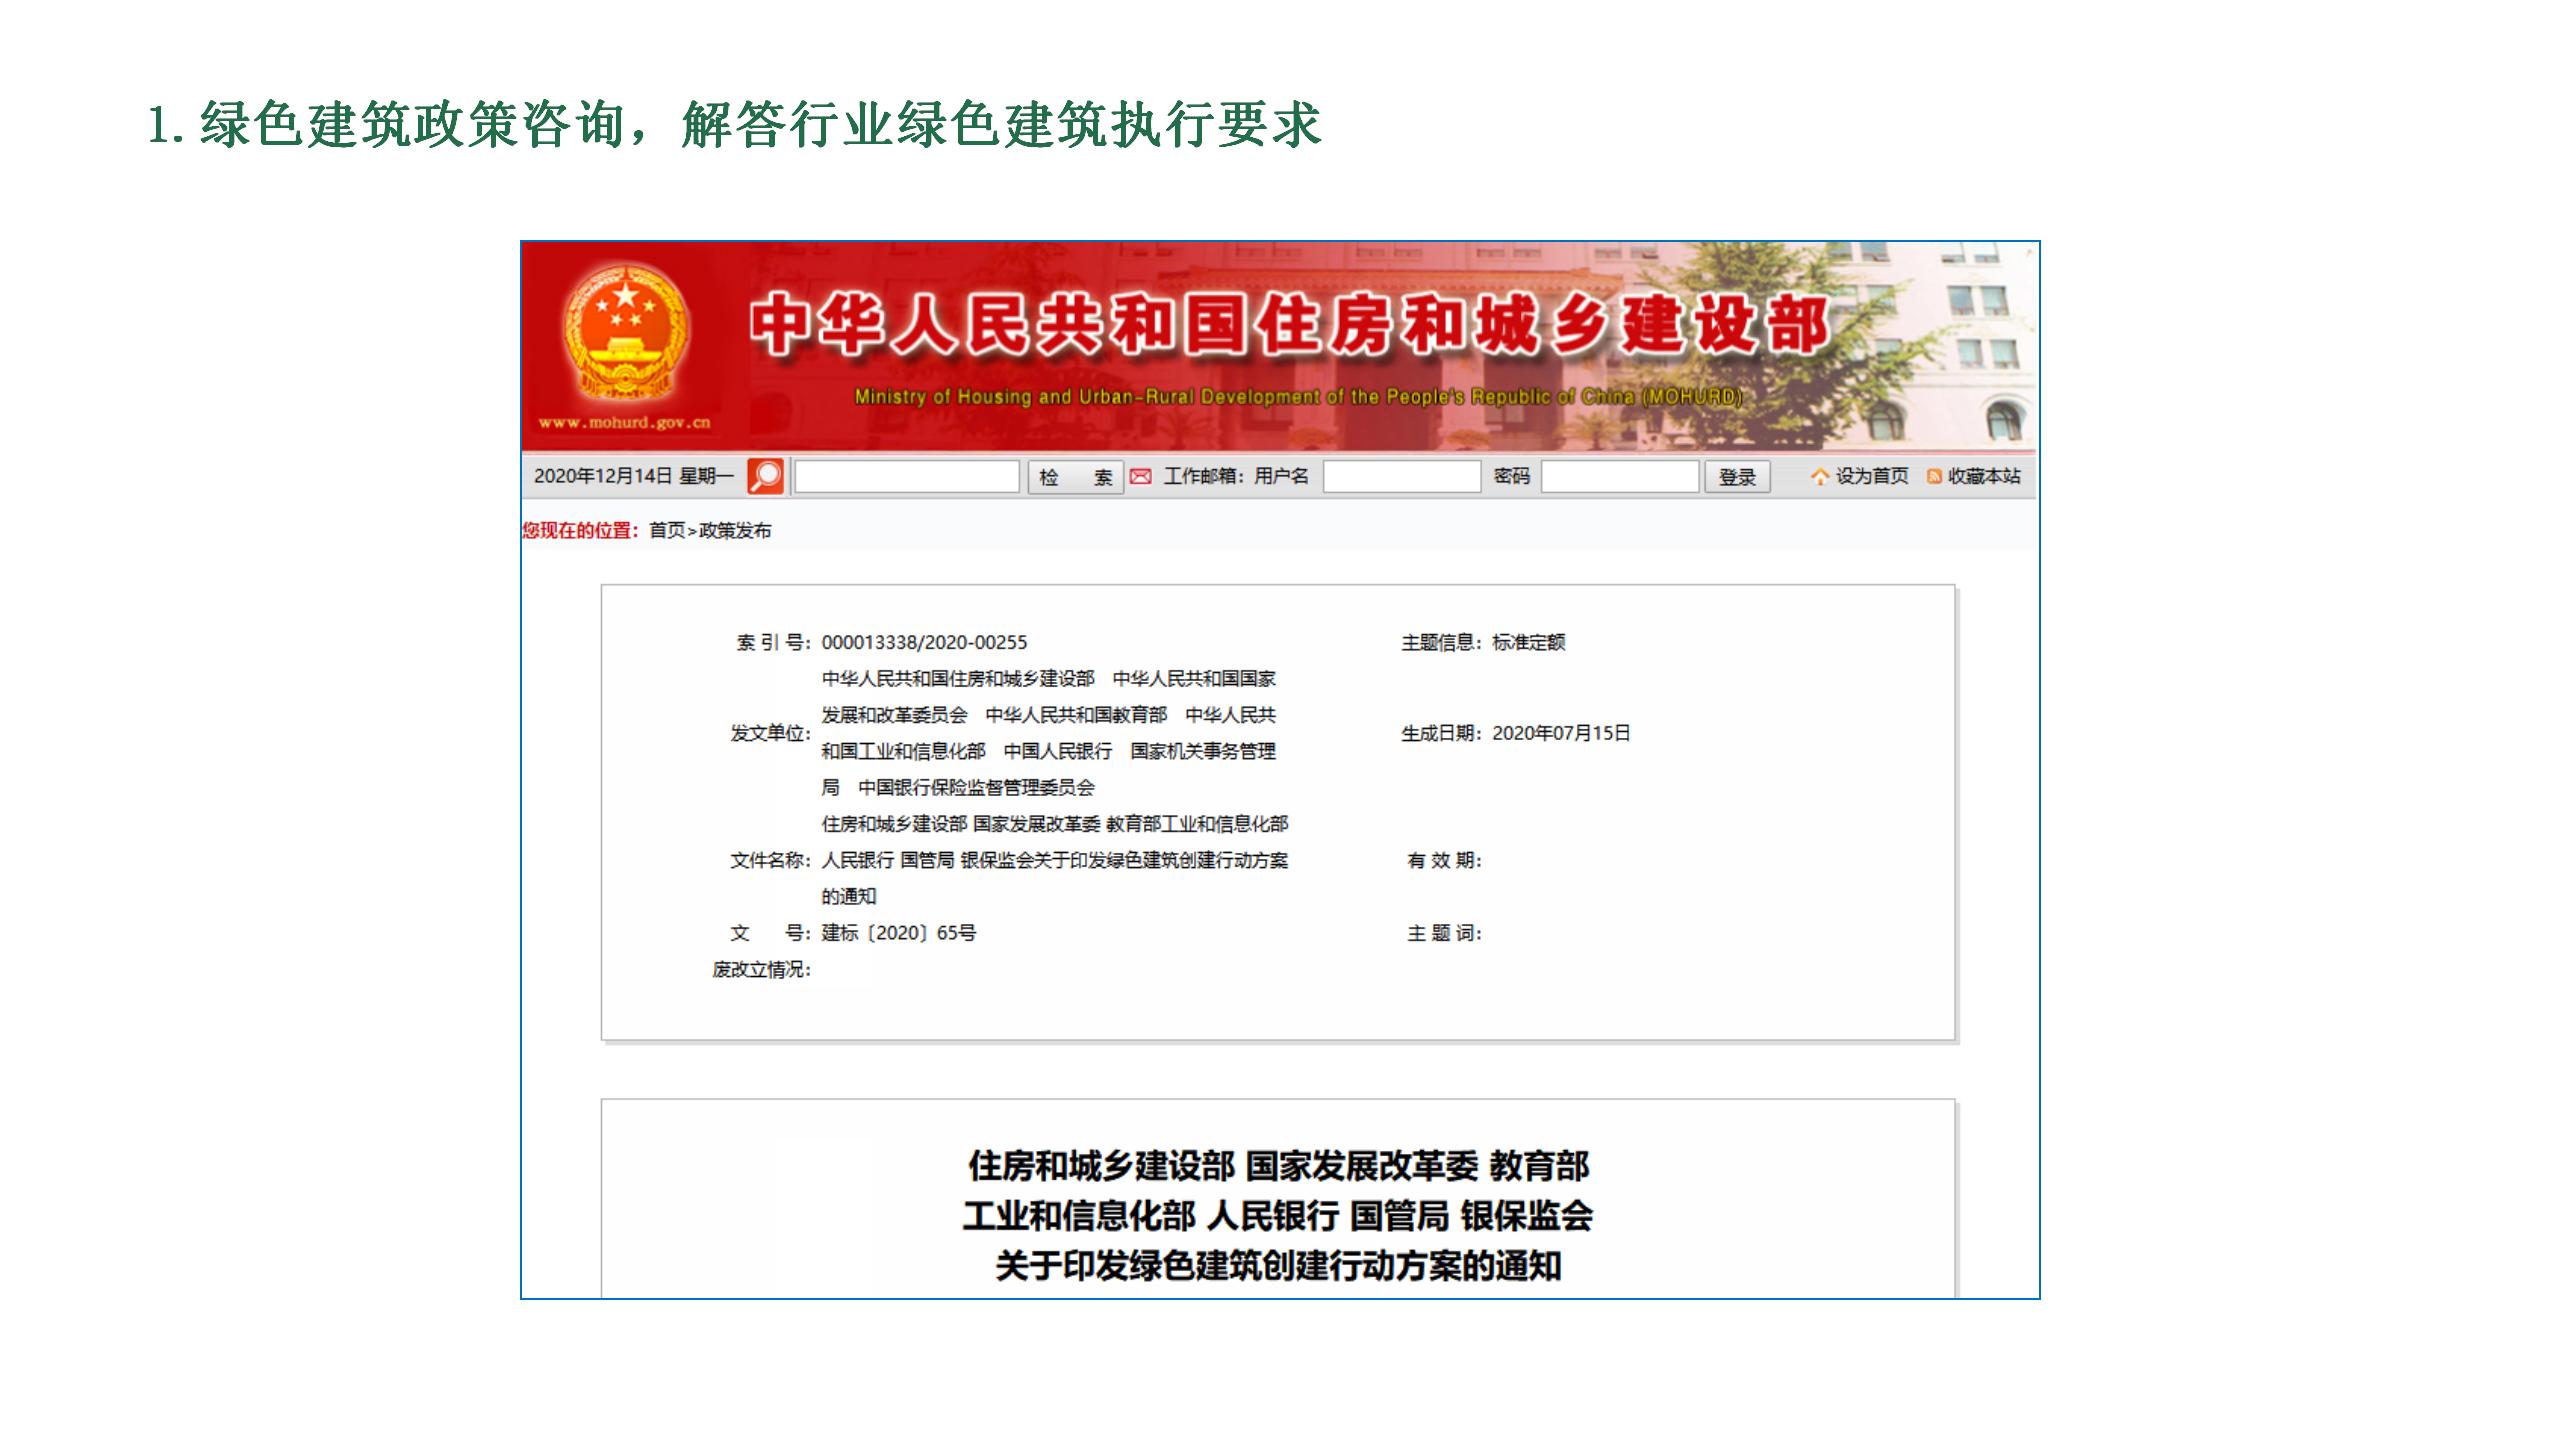Screen dimensions: 2560x1440
Task: Click the red envelope work-mail icon
Action: pyautogui.click(x=1140, y=477)
